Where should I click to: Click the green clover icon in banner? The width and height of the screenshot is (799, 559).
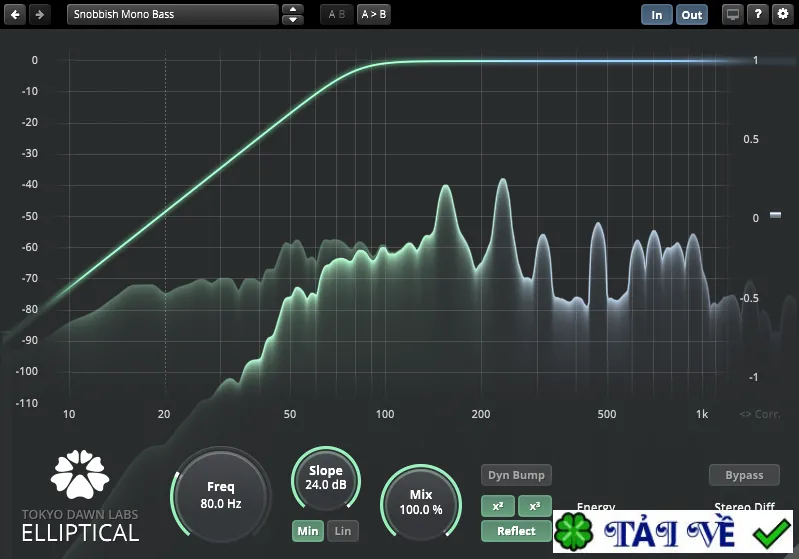pos(574,532)
